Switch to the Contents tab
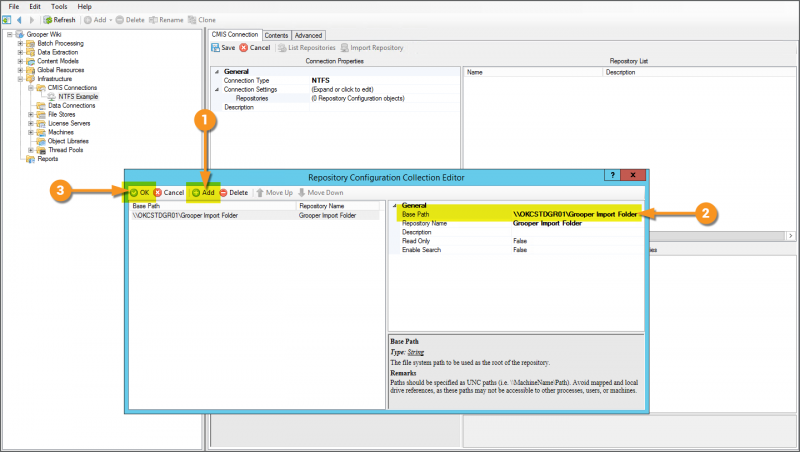This screenshot has height=452, width=800. click(276, 35)
